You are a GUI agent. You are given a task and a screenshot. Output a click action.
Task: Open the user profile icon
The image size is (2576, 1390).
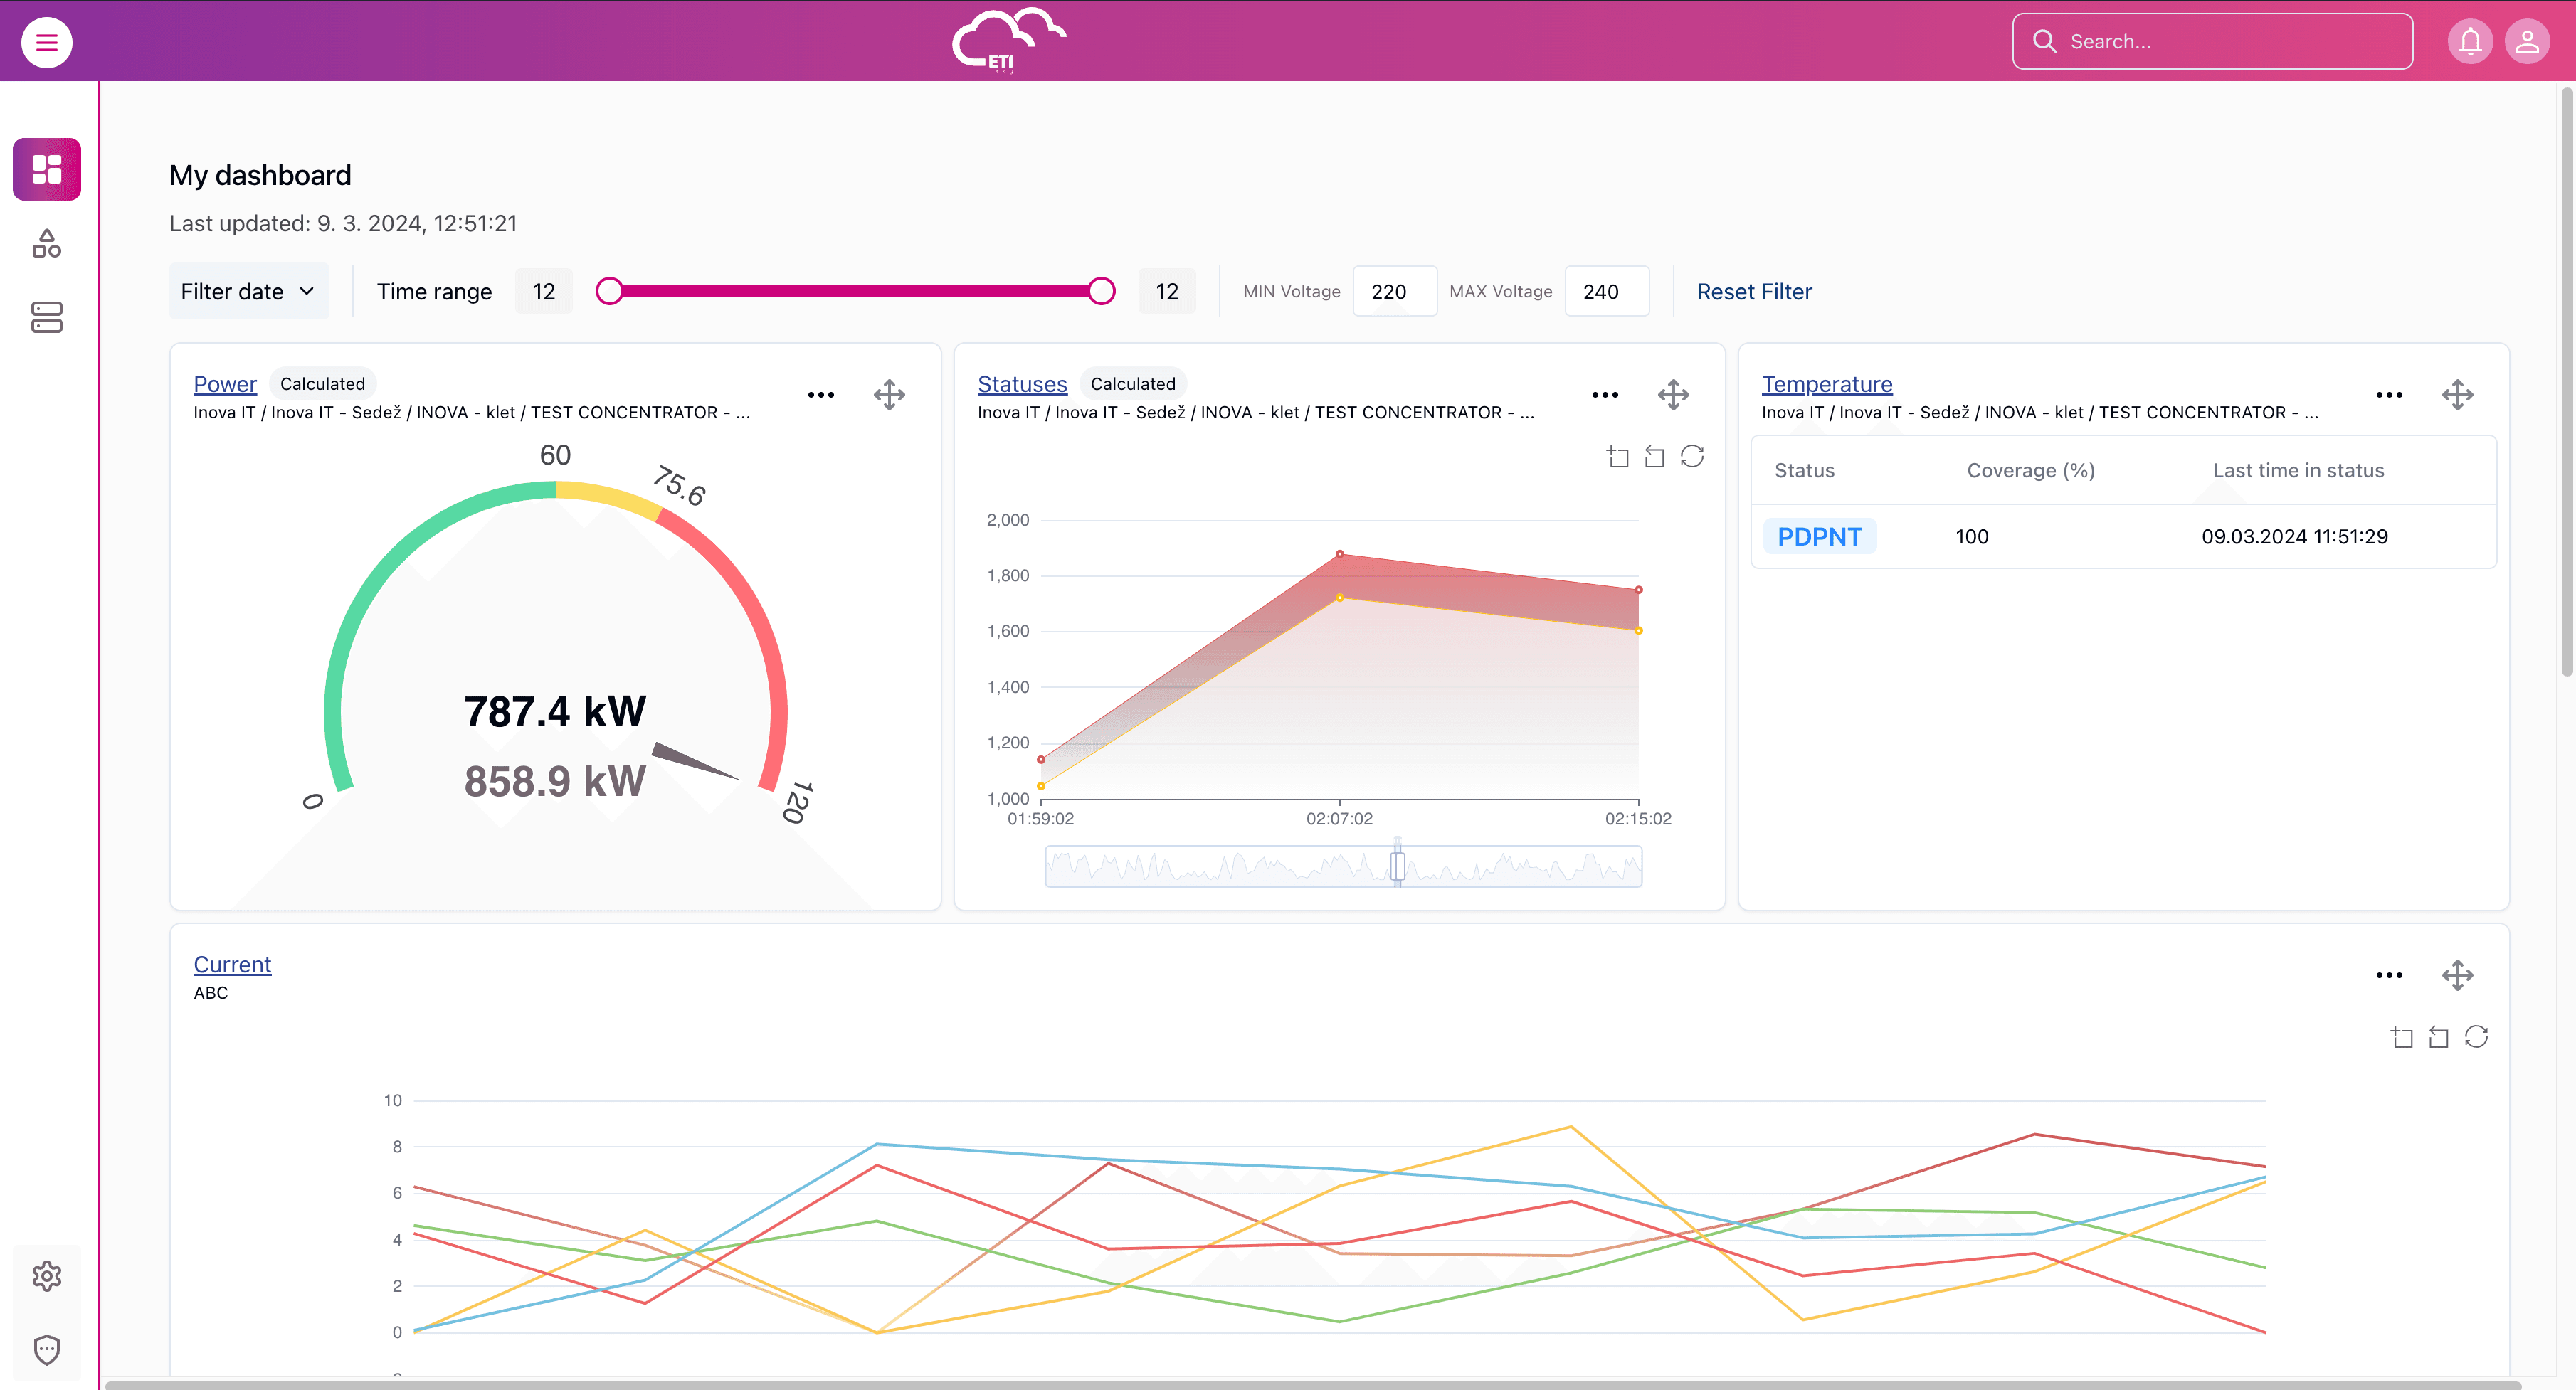click(2527, 42)
